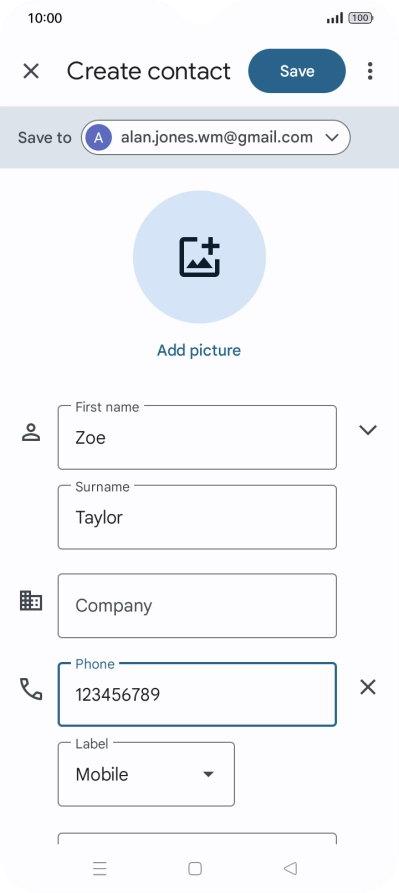The width and height of the screenshot is (399, 893).
Task: Click the company building icon
Action: pos(31,601)
